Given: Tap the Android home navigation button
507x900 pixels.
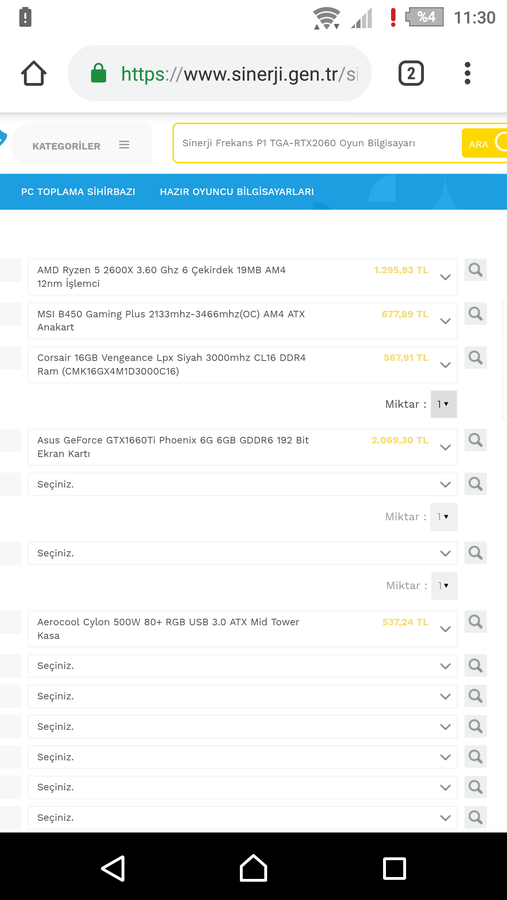Looking at the screenshot, I should tap(253, 868).
